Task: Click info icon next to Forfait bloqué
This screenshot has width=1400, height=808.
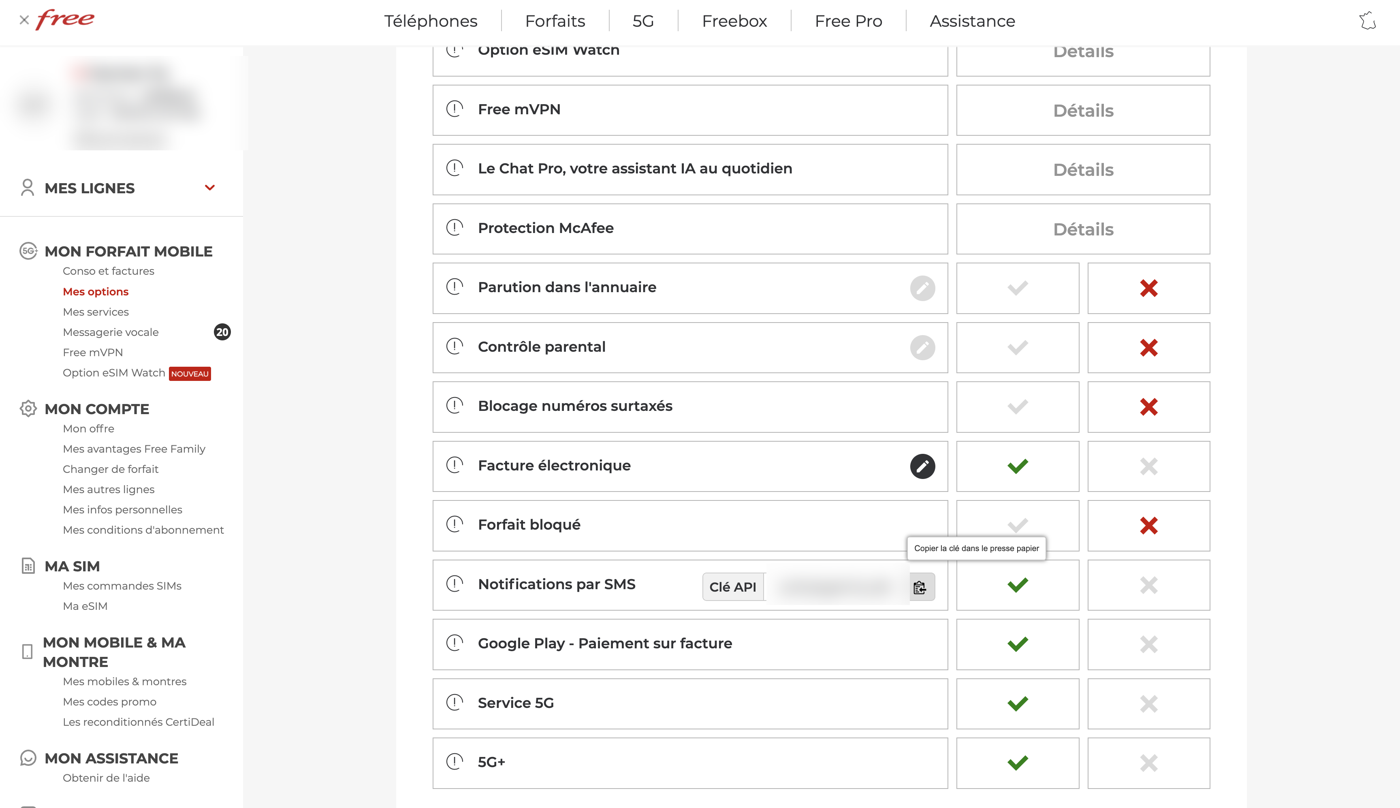Action: tap(455, 524)
